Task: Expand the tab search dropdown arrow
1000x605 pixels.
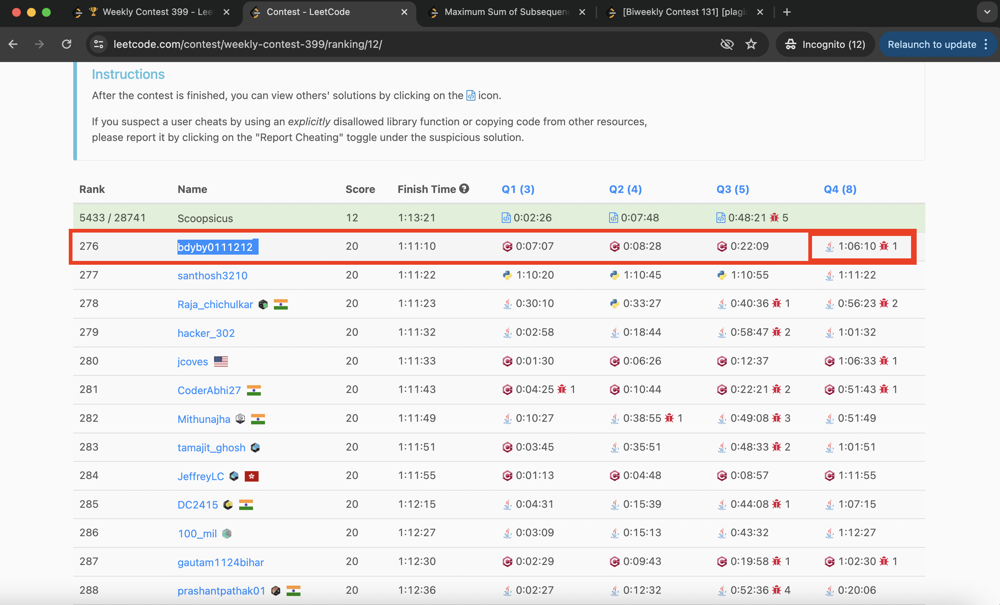Action: 986,12
